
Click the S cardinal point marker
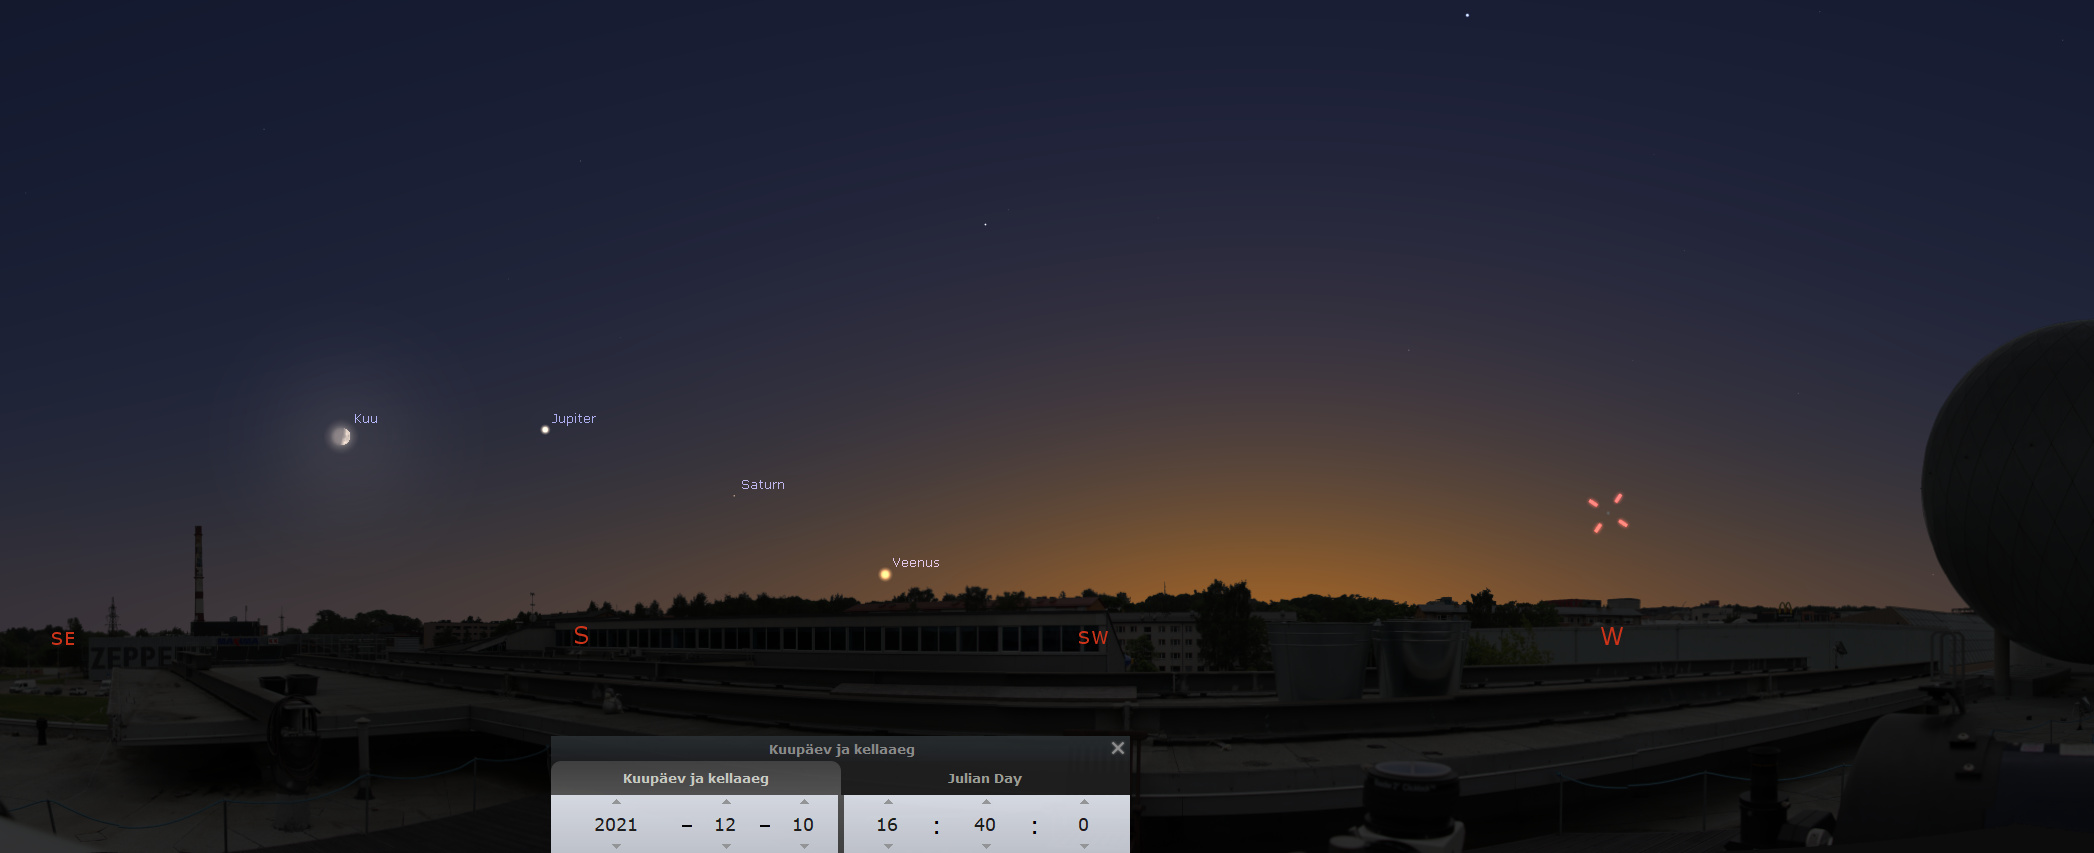click(x=581, y=635)
